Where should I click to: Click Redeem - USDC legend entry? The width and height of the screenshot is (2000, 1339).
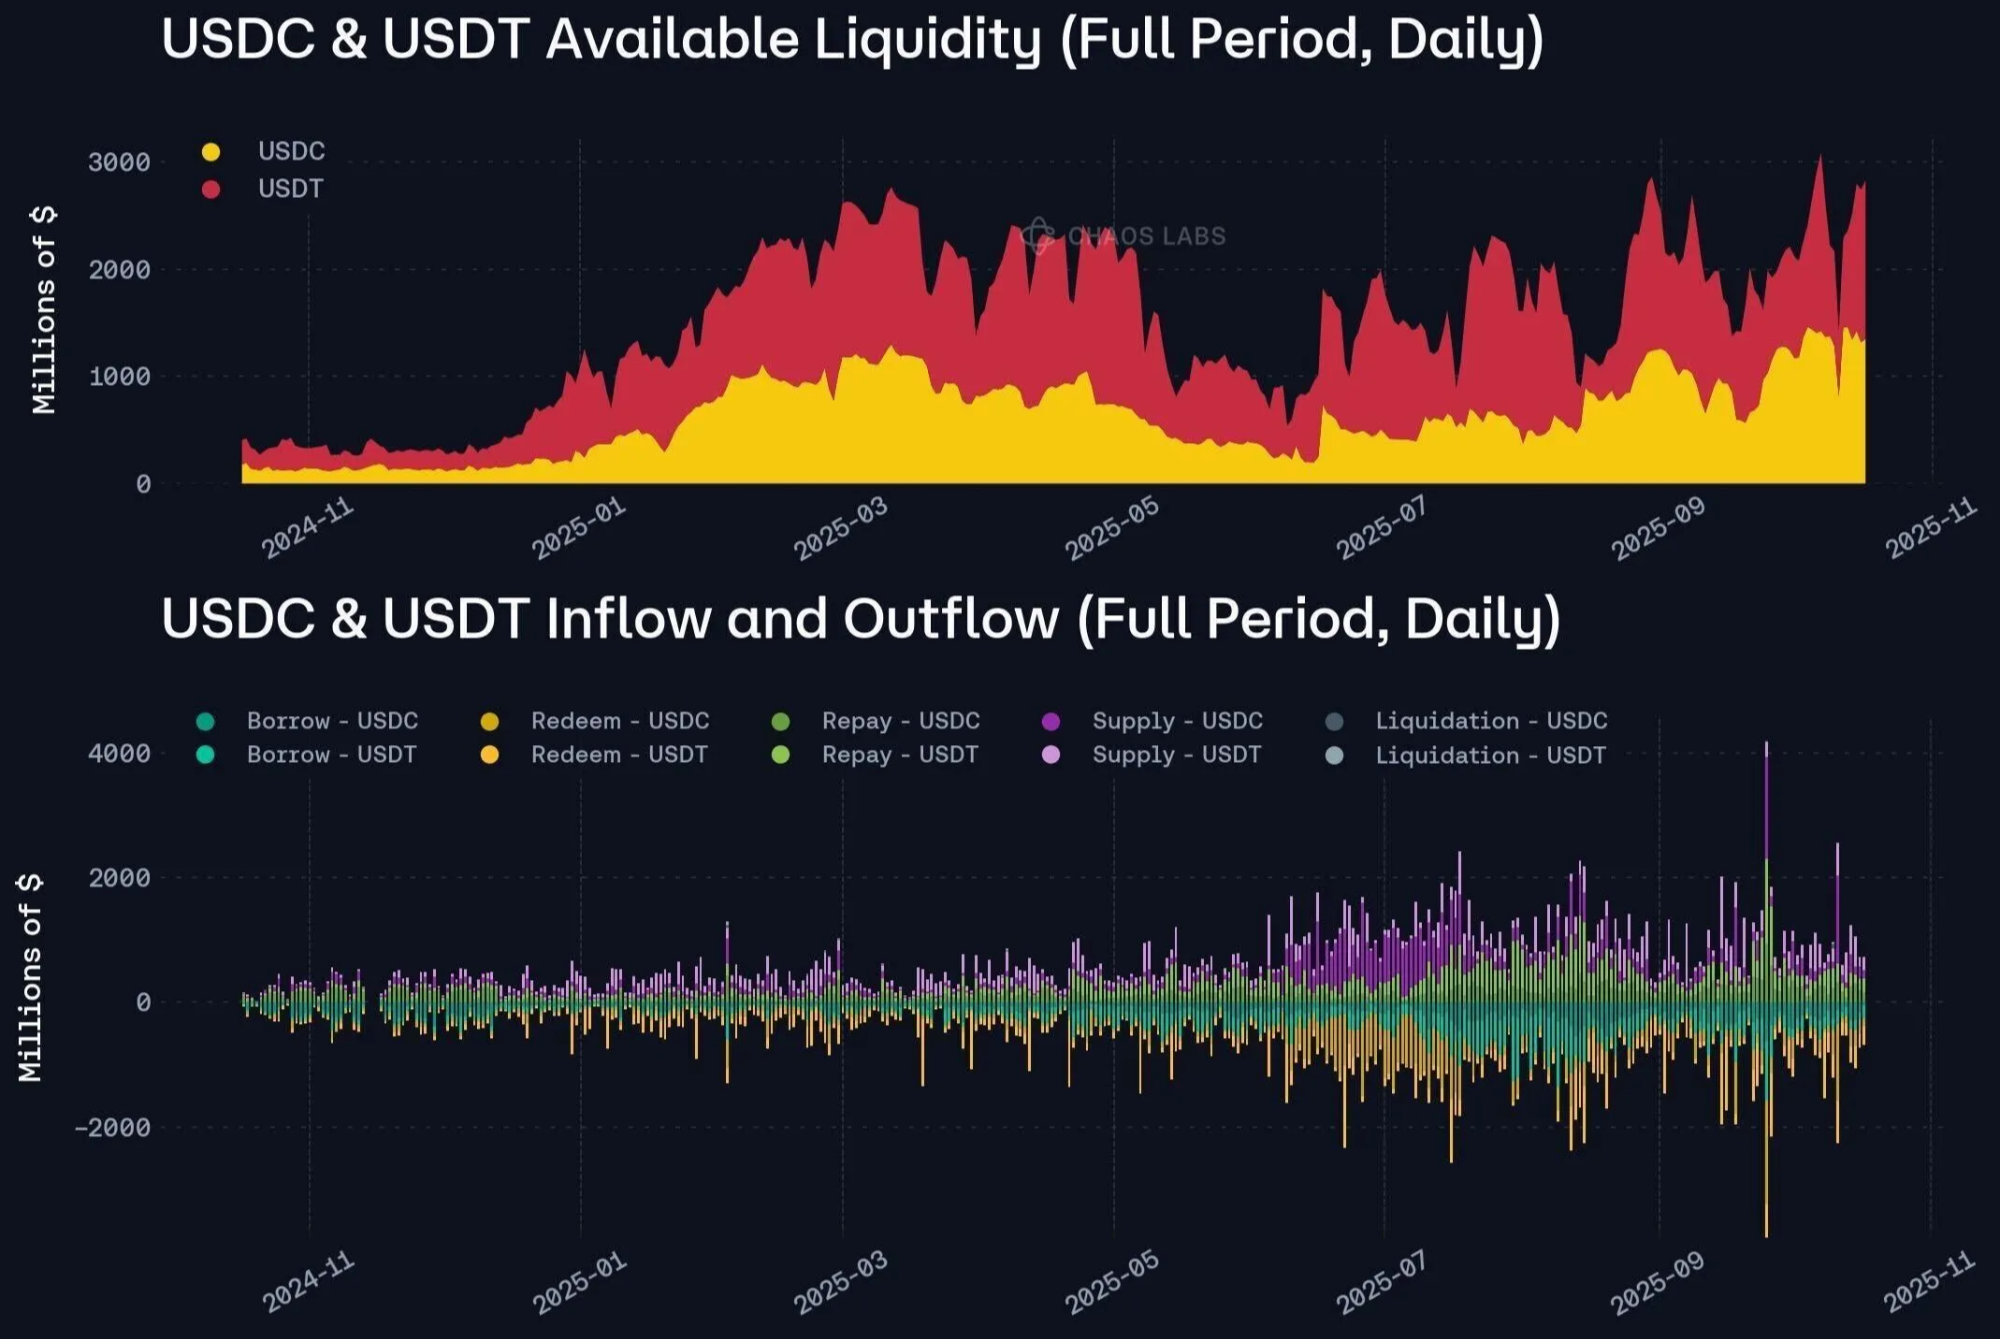(619, 721)
